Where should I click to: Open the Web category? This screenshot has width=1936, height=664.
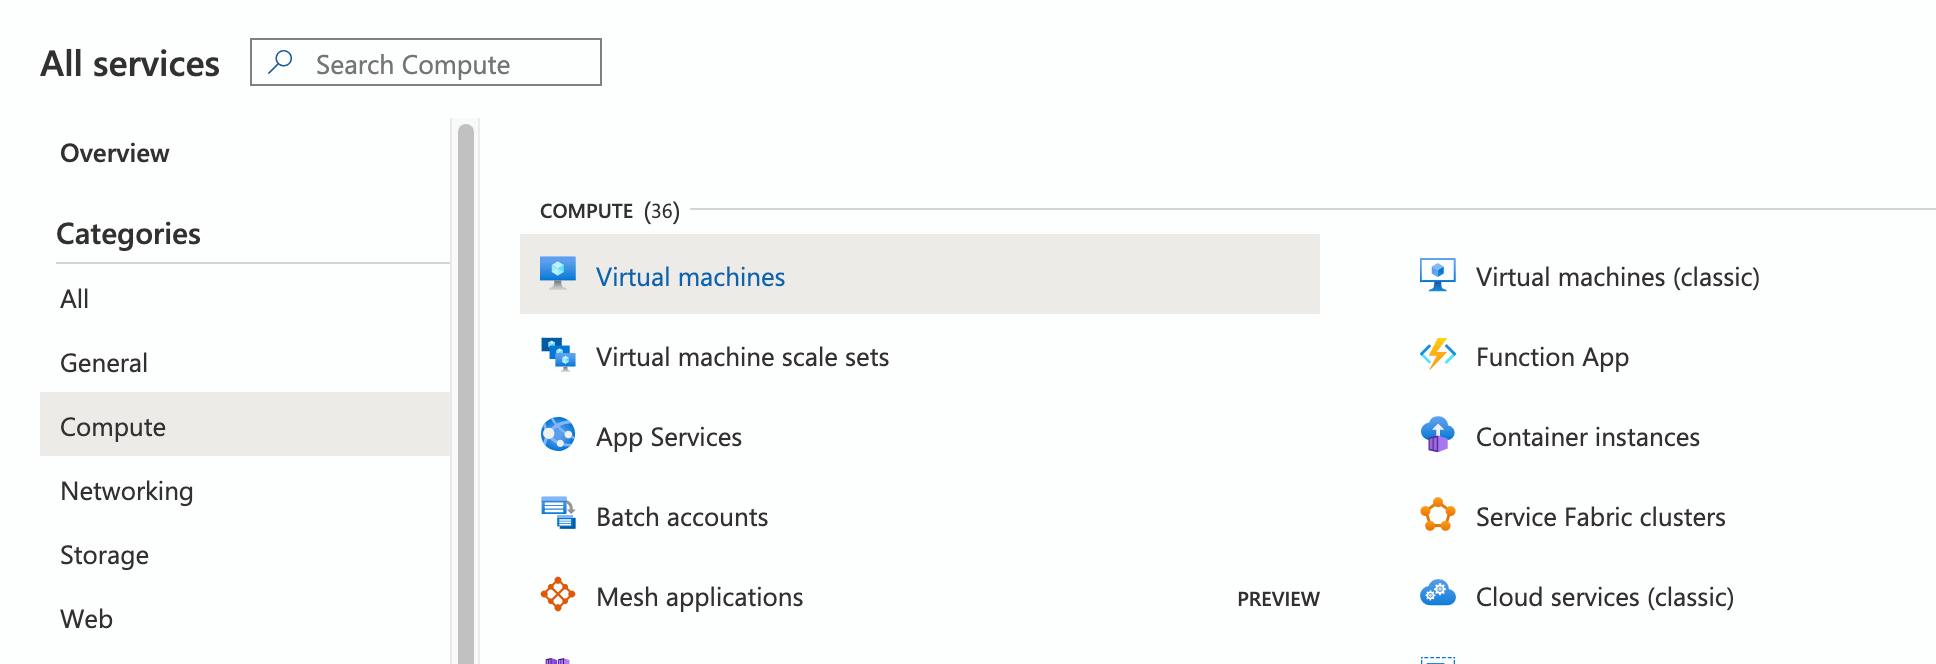[x=87, y=619]
